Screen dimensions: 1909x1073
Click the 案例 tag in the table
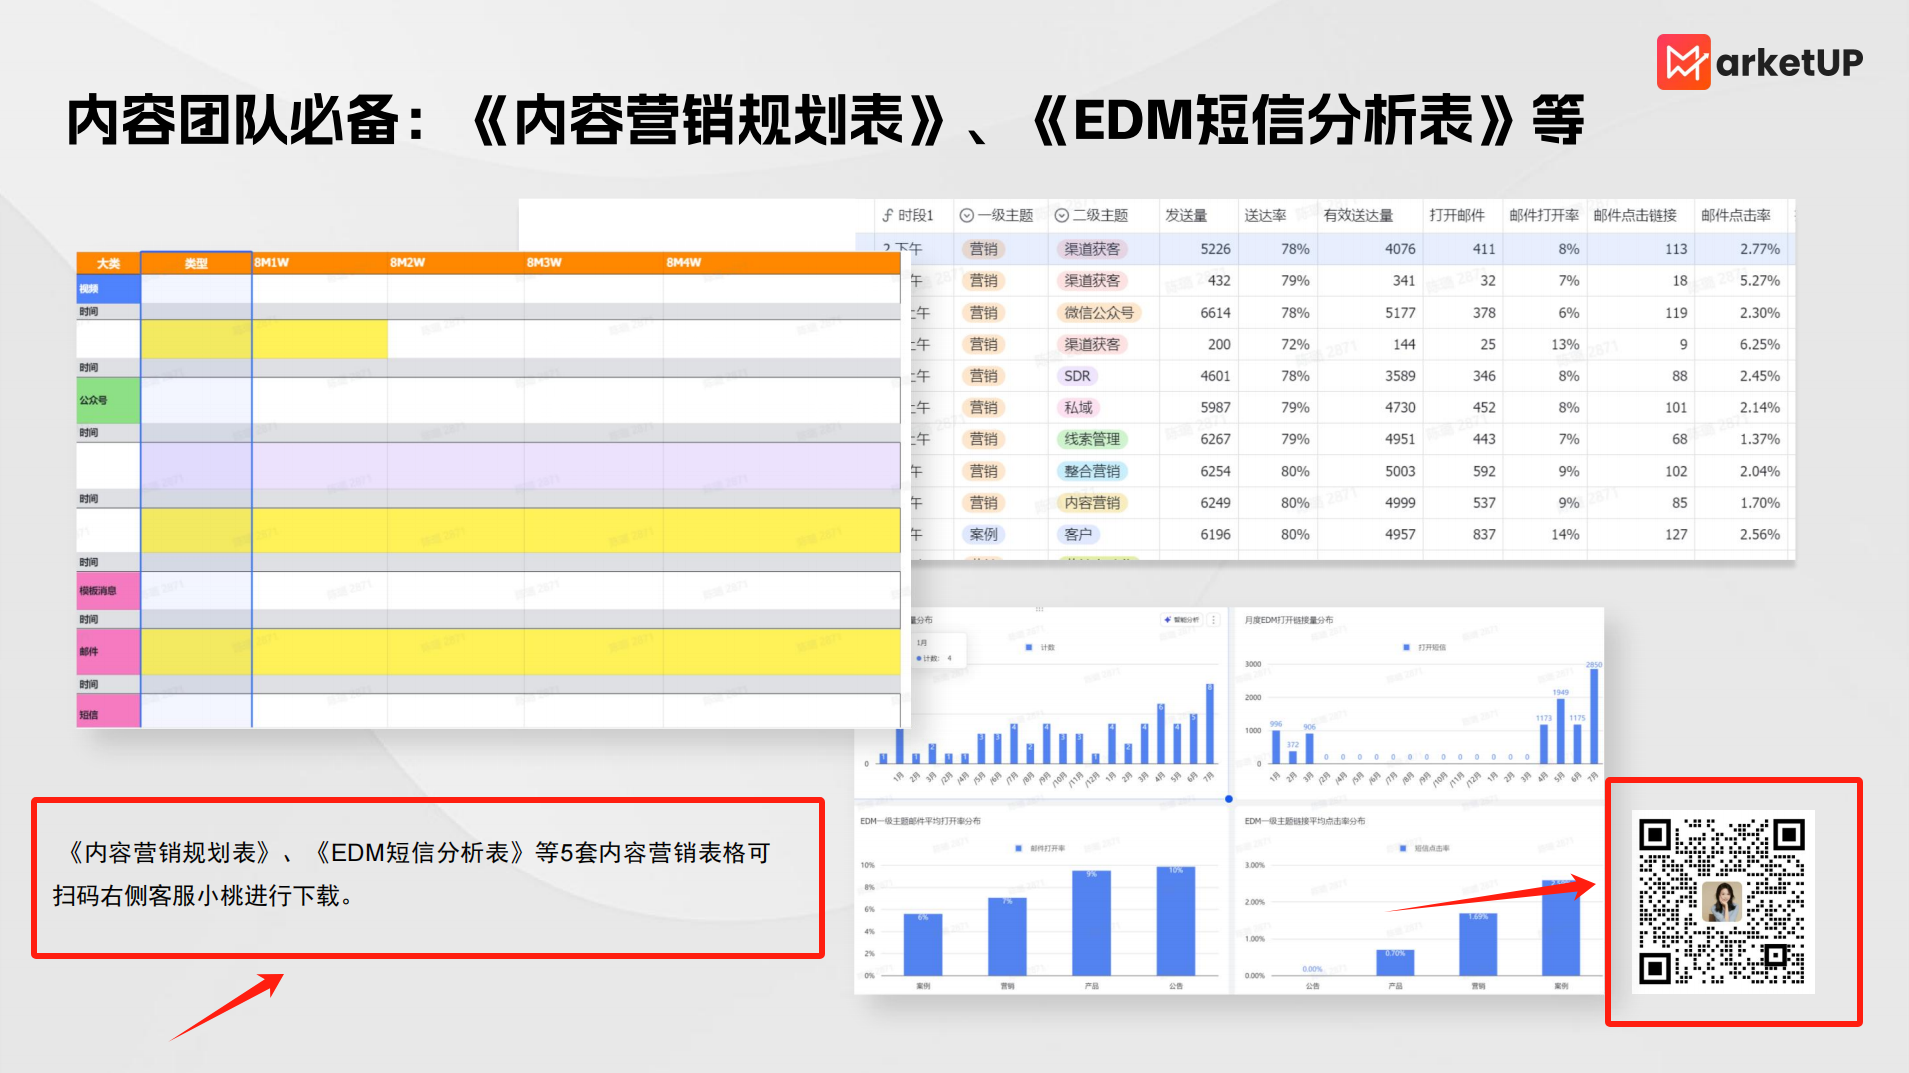coord(984,535)
